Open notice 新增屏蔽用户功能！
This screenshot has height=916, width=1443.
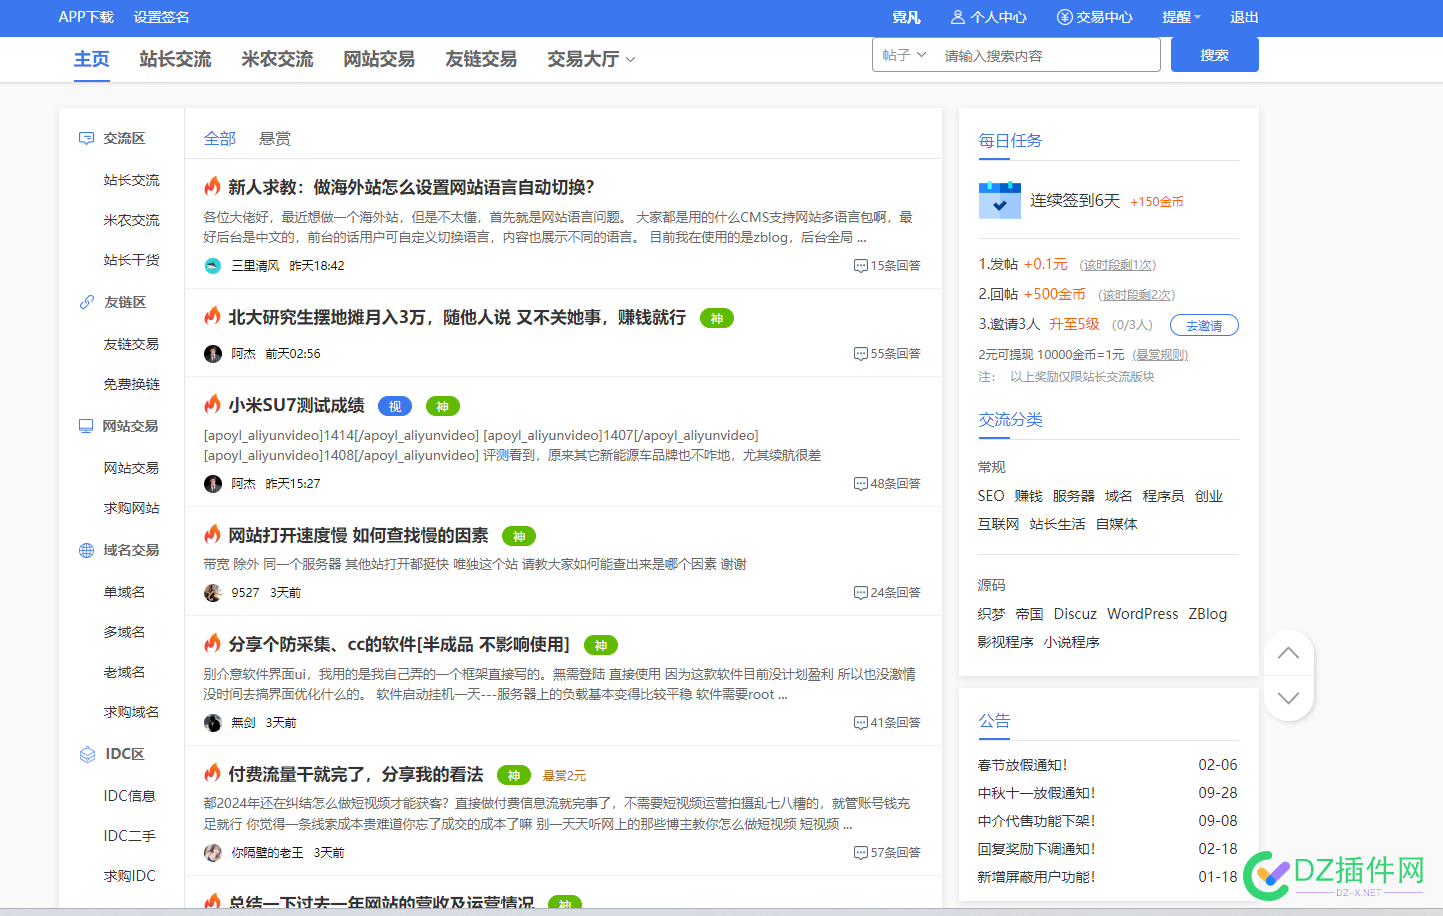pyautogui.click(x=1037, y=877)
